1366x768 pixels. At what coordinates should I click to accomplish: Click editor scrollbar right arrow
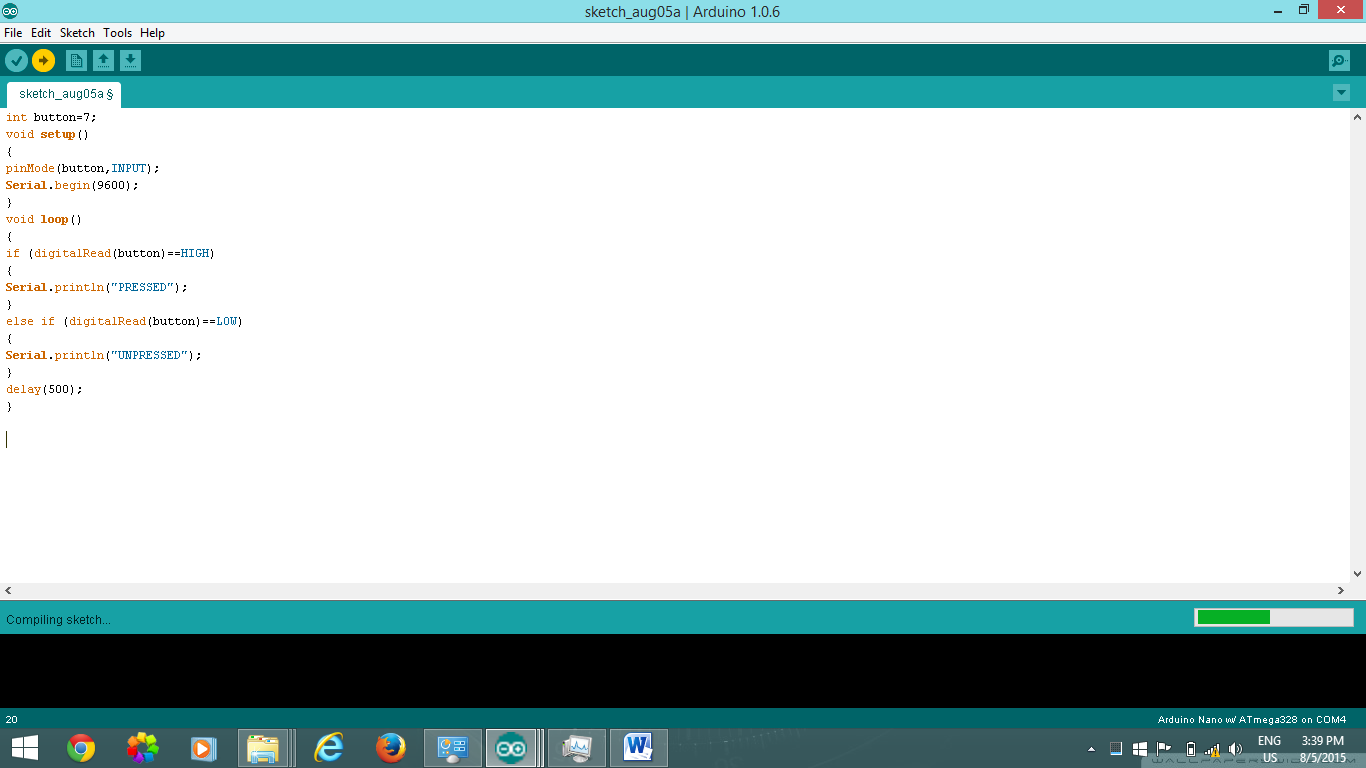coord(1342,591)
